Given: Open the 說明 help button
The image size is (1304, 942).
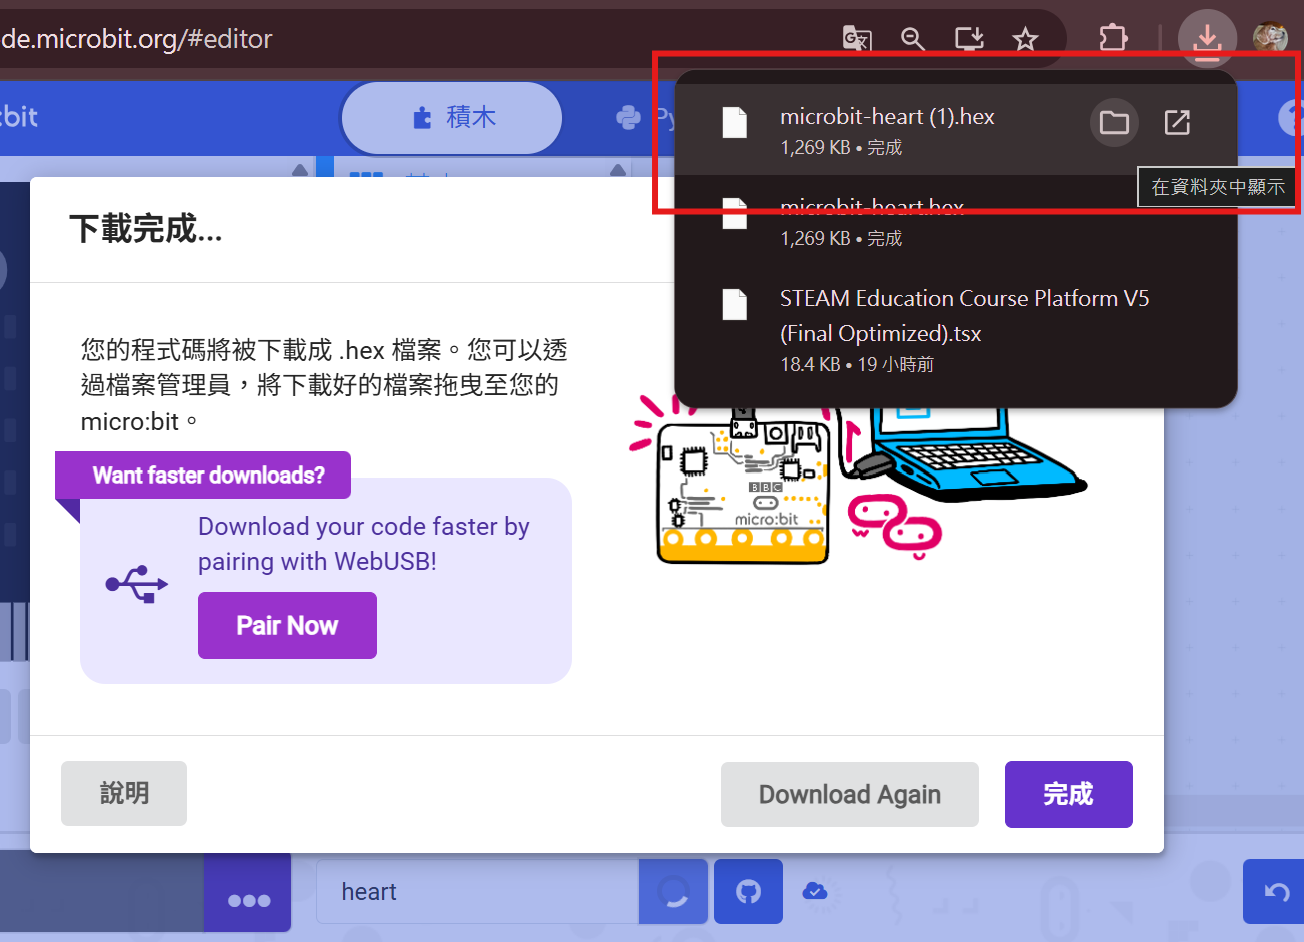Looking at the screenshot, I should pyautogui.click(x=124, y=793).
